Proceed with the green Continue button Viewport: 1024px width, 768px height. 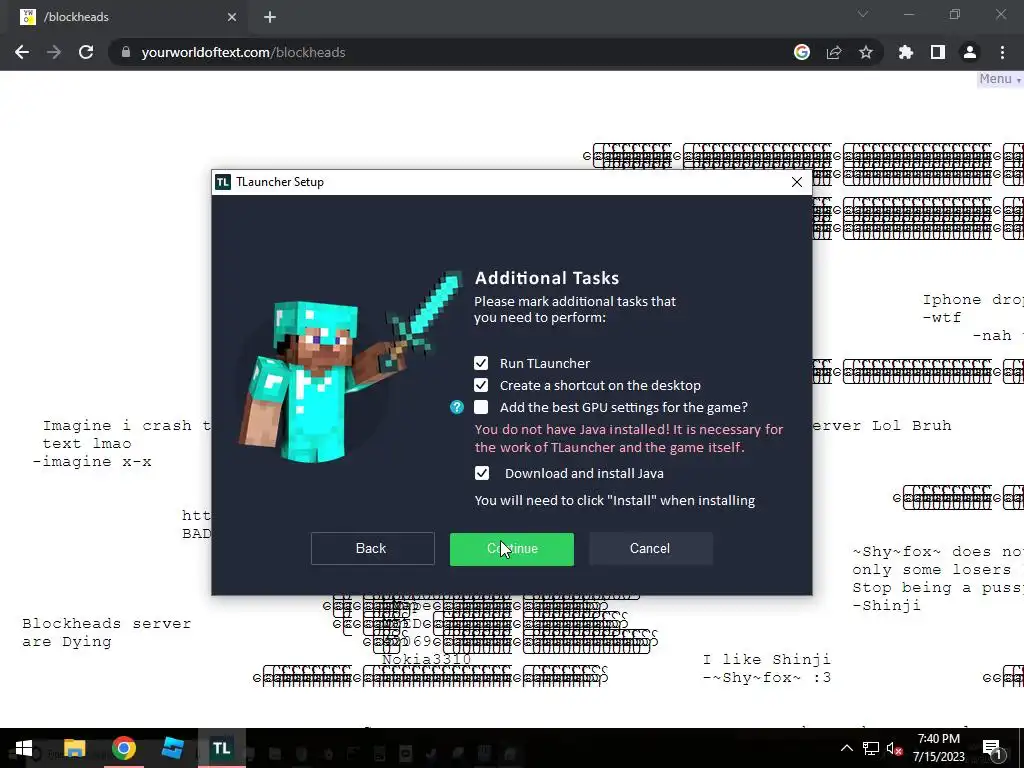click(x=511, y=549)
